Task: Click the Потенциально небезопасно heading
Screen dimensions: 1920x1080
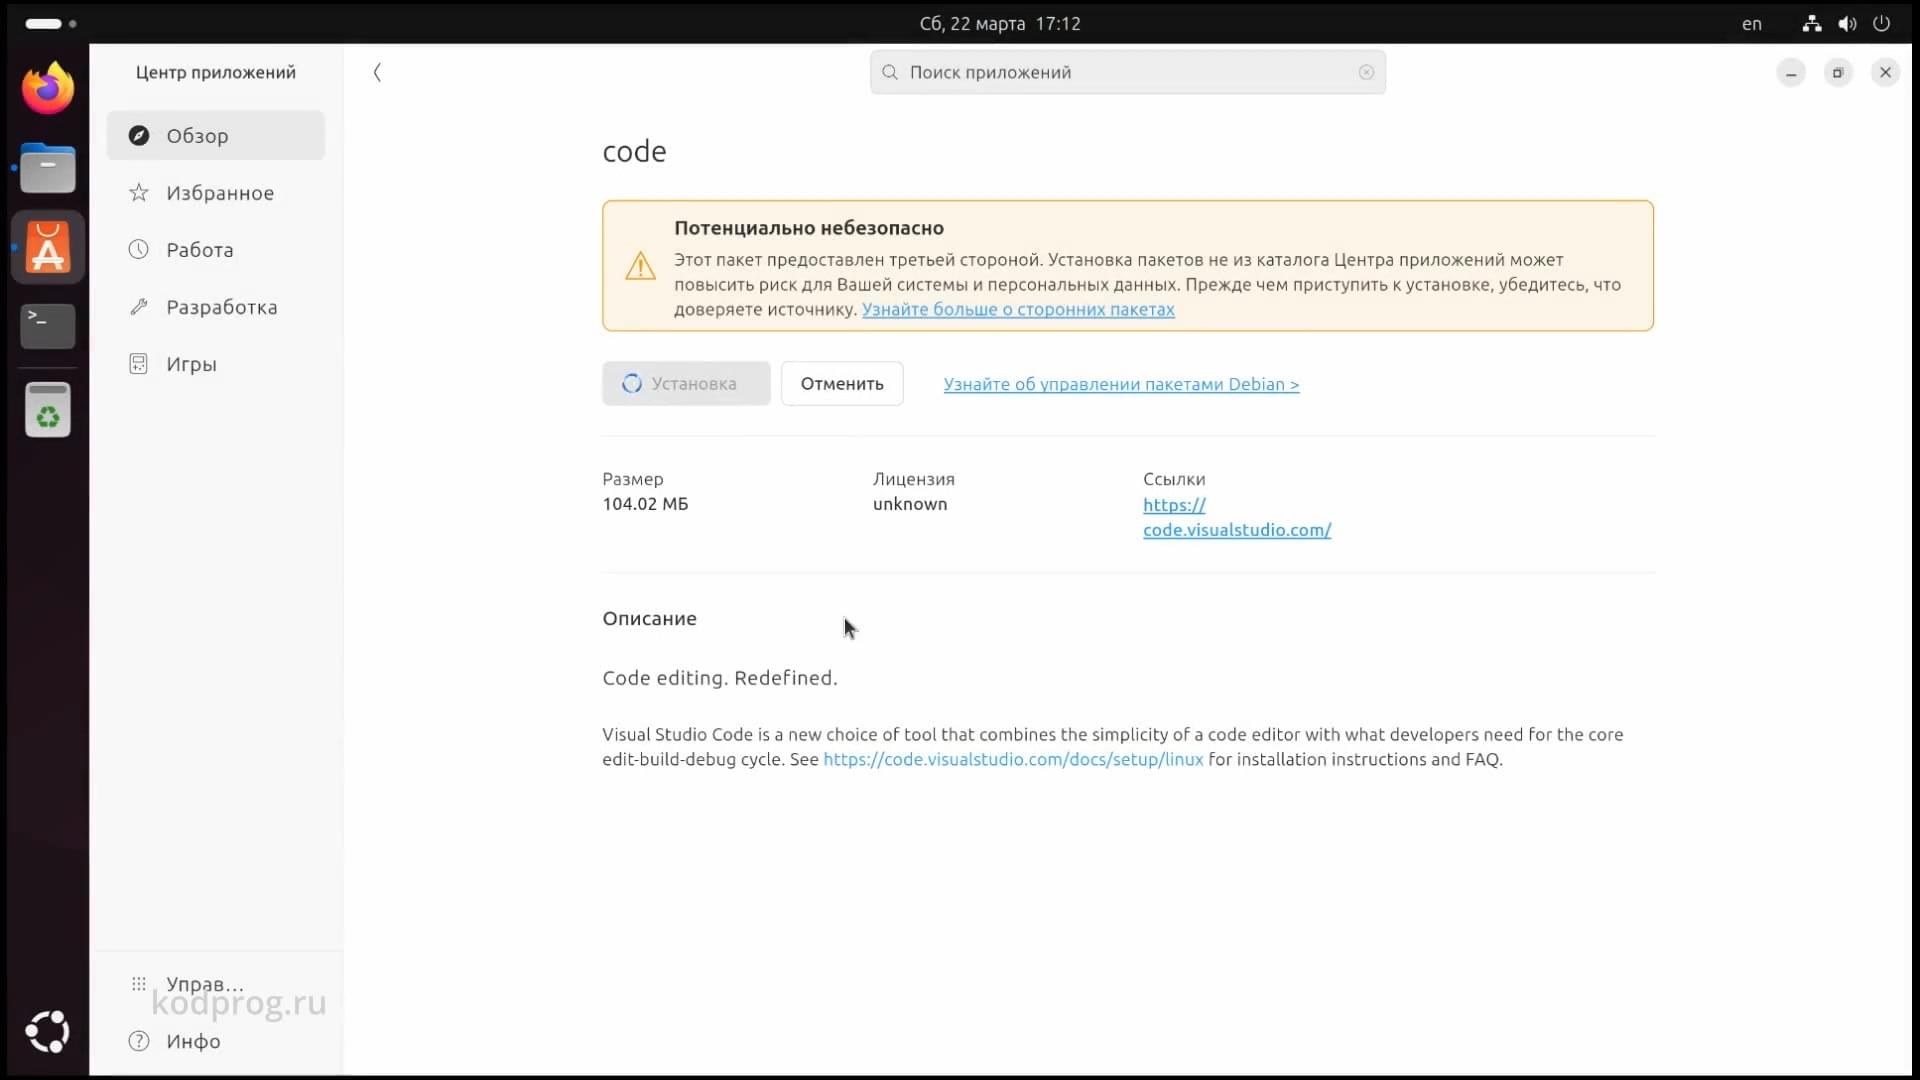Action: (809, 228)
